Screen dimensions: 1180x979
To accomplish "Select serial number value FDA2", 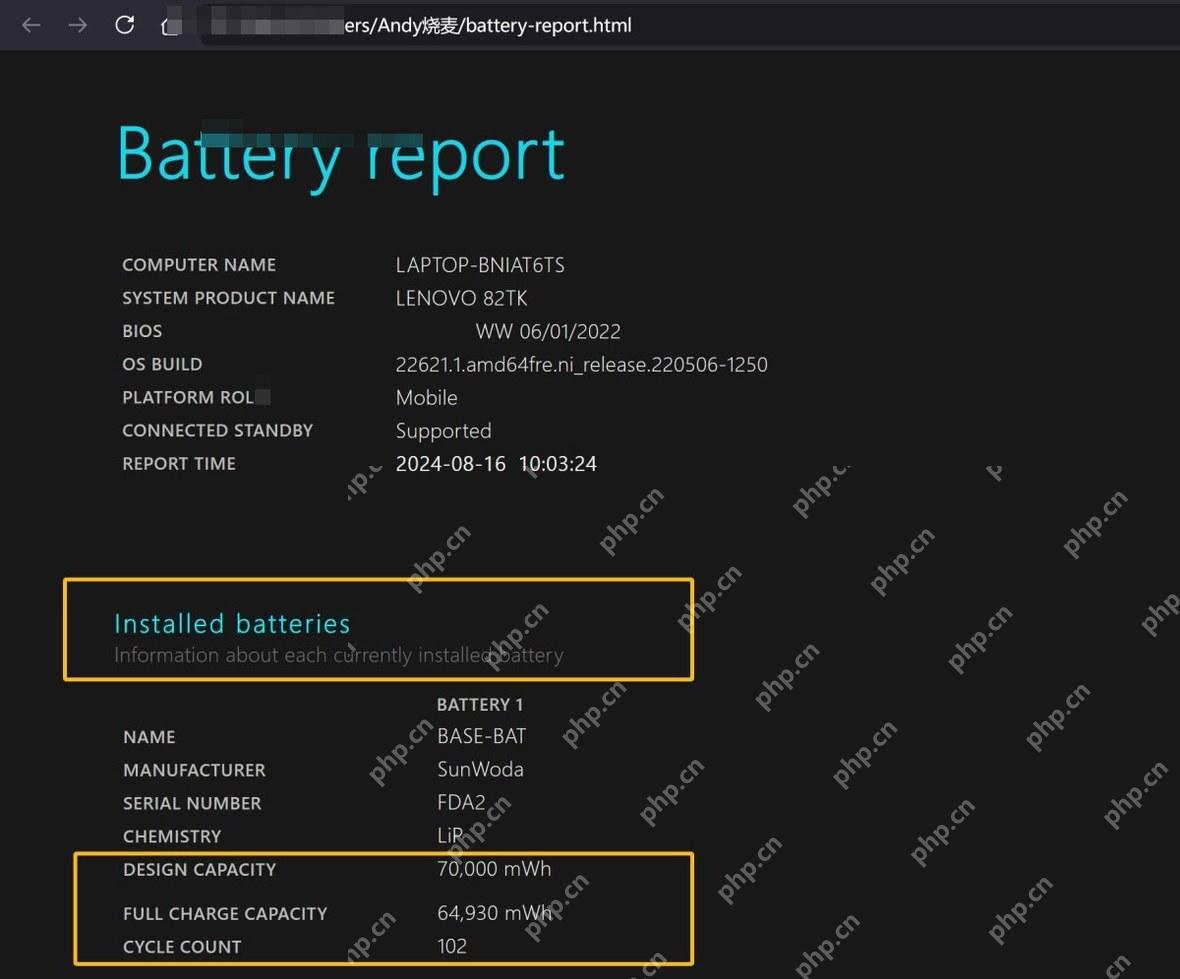I will (461, 802).
